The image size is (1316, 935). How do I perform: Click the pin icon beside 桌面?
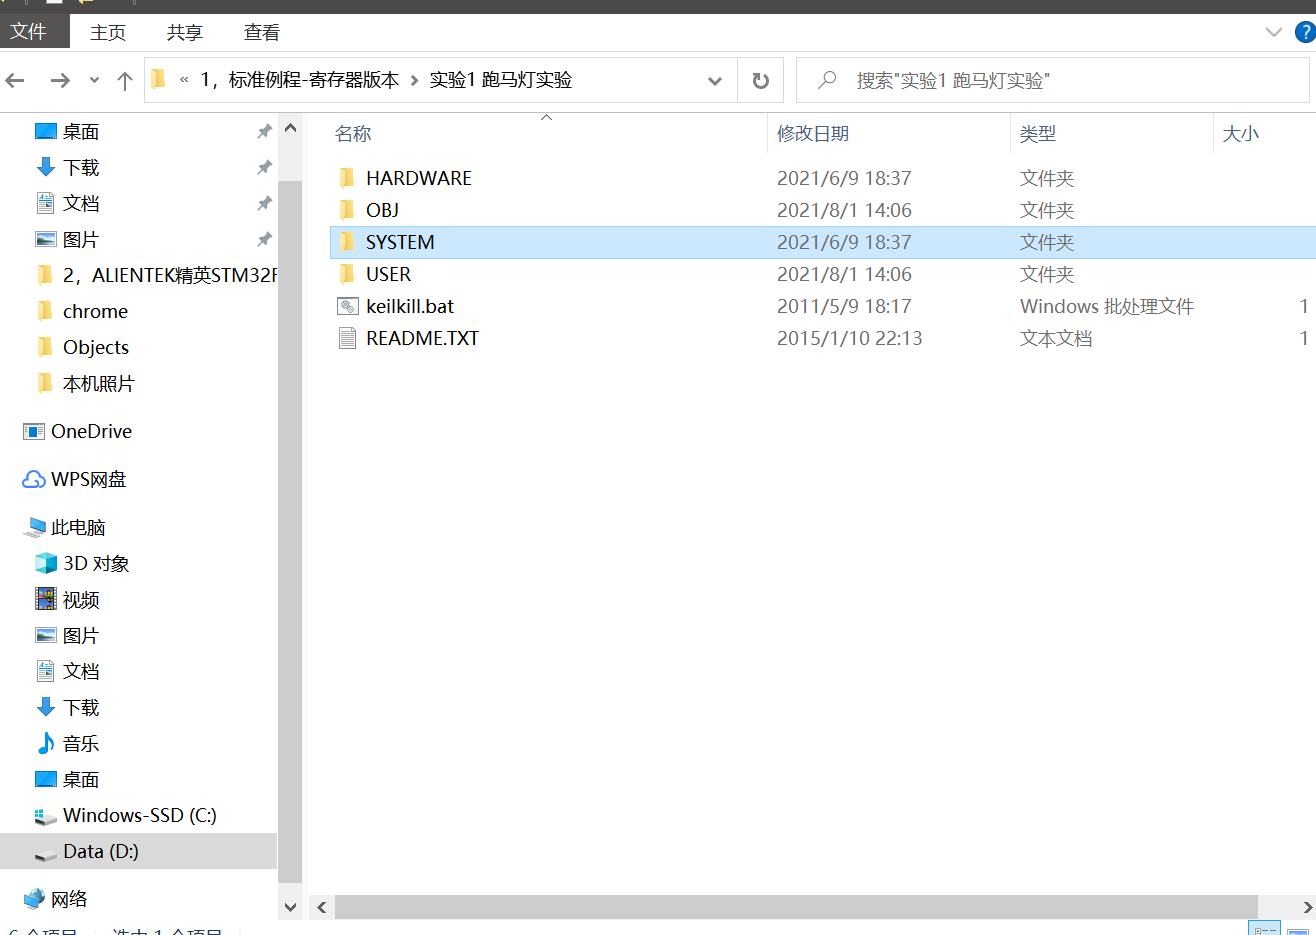(264, 131)
